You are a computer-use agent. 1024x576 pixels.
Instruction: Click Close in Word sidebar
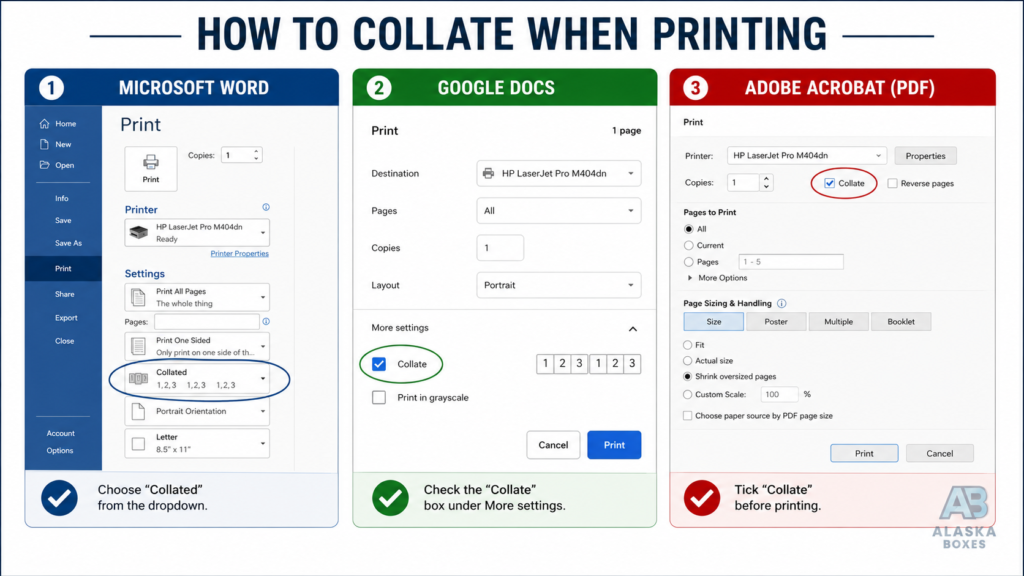(65, 341)
